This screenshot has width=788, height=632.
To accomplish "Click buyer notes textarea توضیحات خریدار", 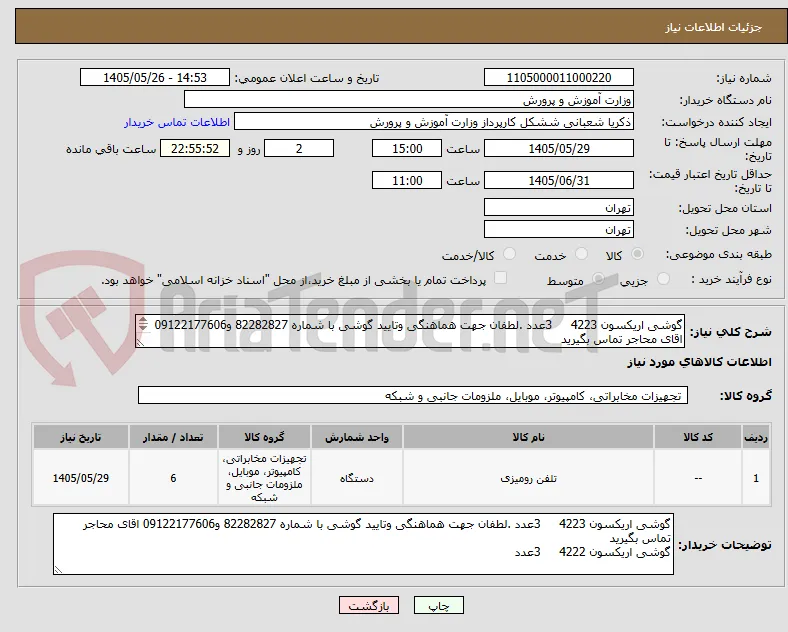I will (x=363, y=544).
